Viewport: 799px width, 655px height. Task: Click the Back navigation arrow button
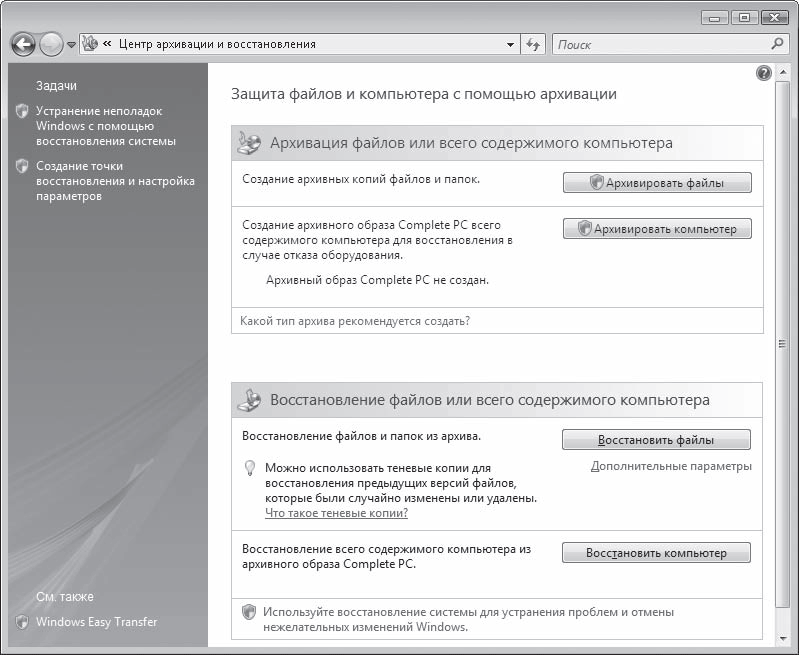[23, 44]
